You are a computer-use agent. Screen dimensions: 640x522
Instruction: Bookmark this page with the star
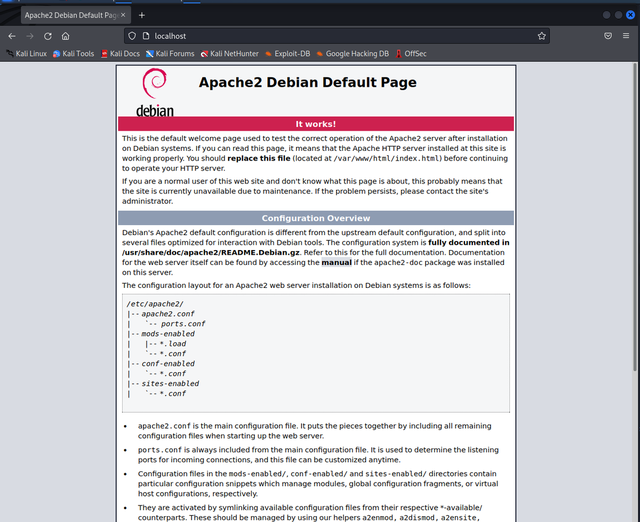(542, 35)
